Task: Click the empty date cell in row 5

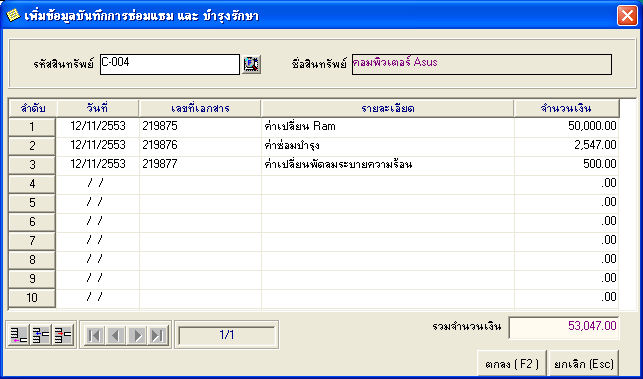Action: point(98,203)
